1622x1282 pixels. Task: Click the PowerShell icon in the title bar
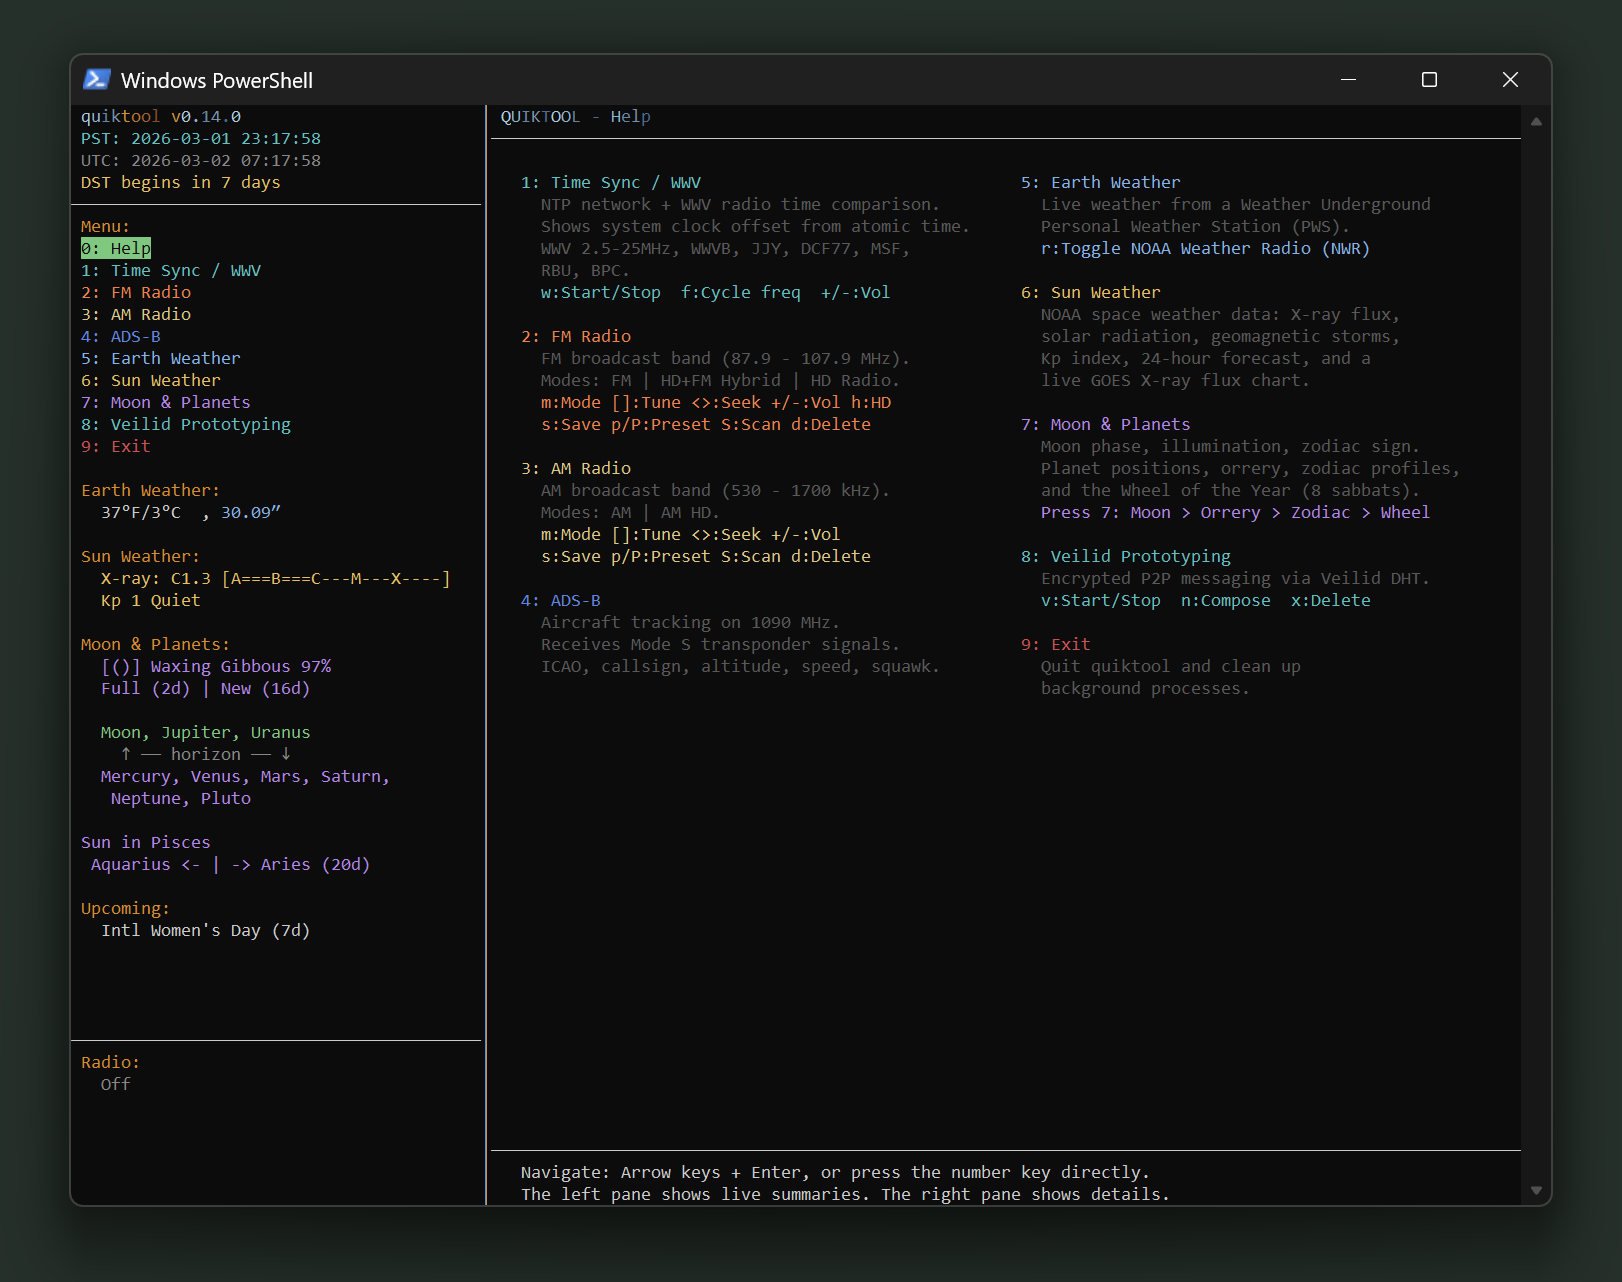(x=97, y=80)
